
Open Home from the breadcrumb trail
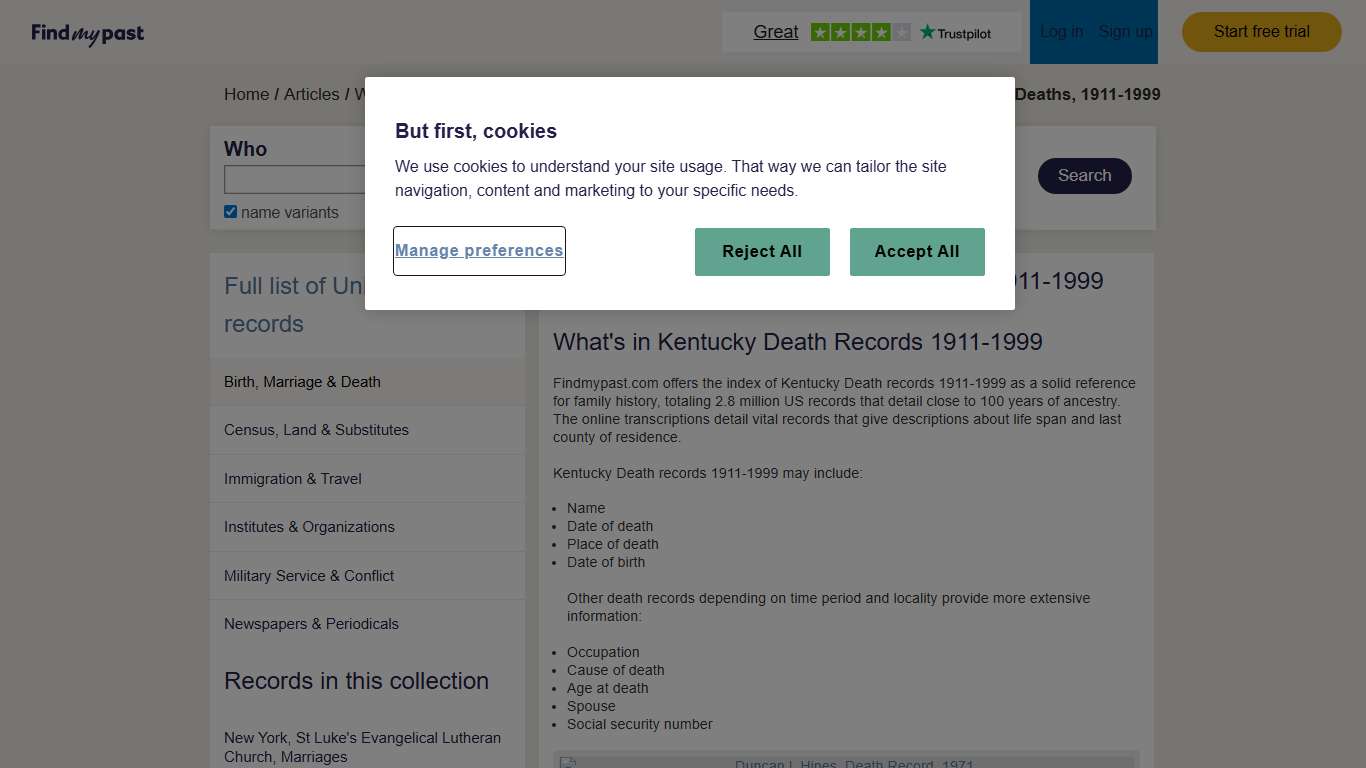pyautogui.click(x=246, y=94)
